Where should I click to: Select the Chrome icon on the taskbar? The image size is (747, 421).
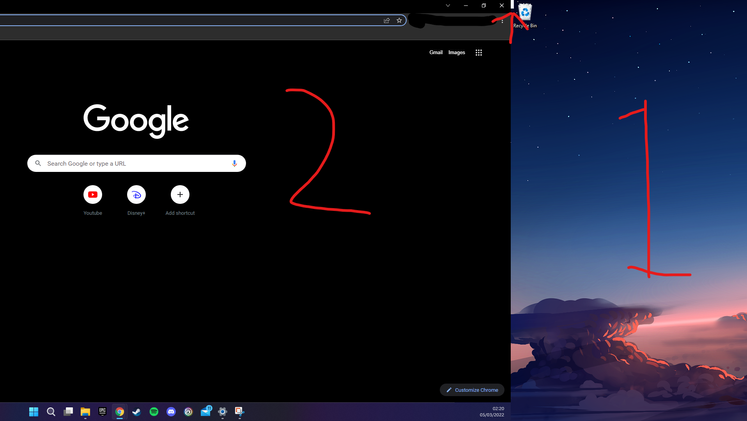tap(120, 411)
